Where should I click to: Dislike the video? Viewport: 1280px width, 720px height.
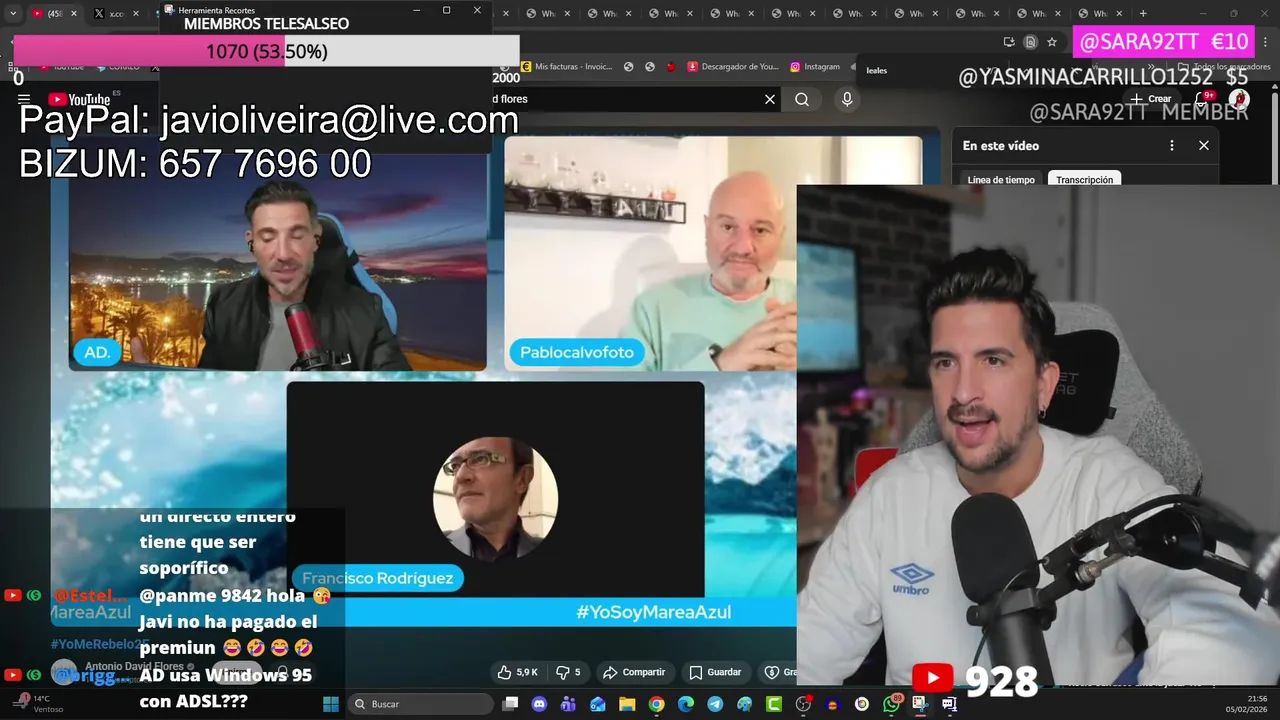pos(568,672)
